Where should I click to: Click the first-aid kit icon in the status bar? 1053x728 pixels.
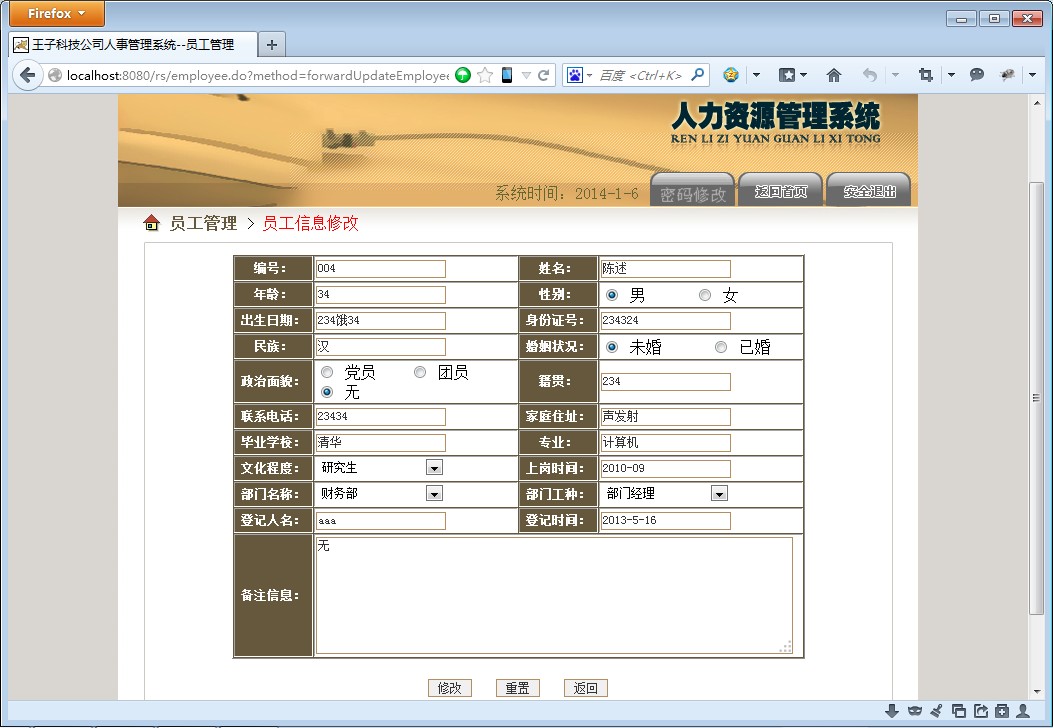pos(1002,711)
